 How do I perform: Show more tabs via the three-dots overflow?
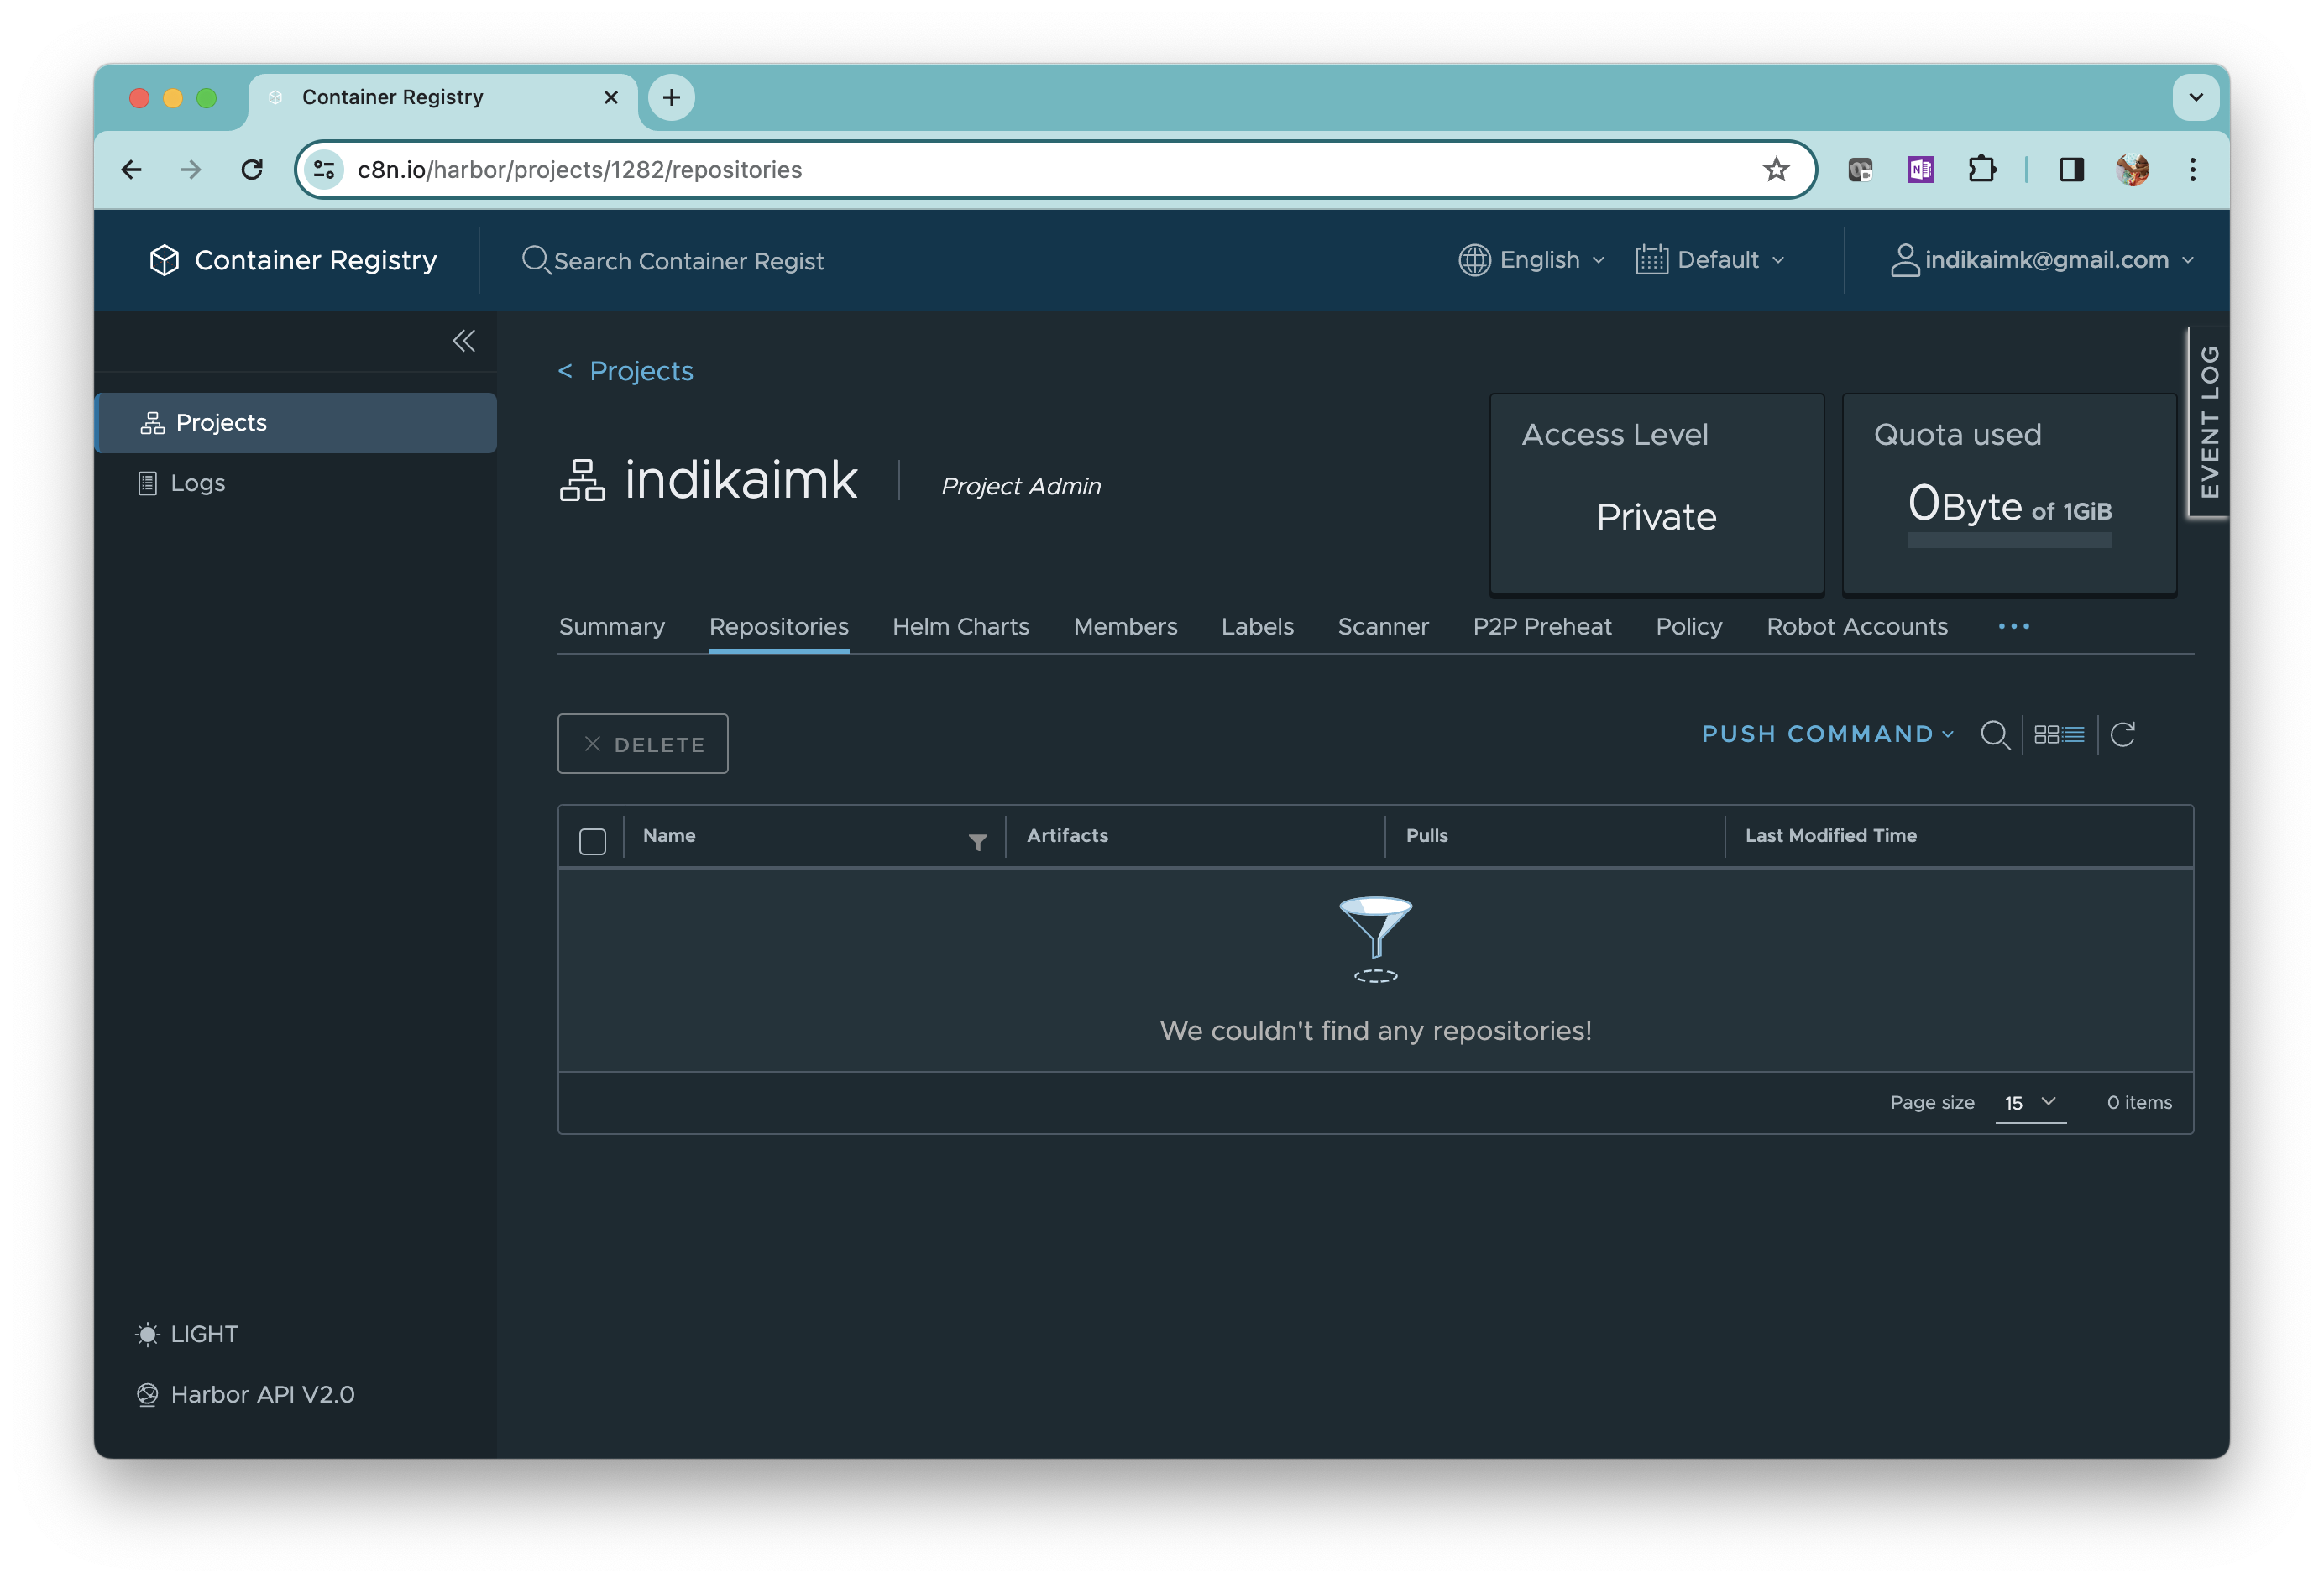pos(2013,626)
